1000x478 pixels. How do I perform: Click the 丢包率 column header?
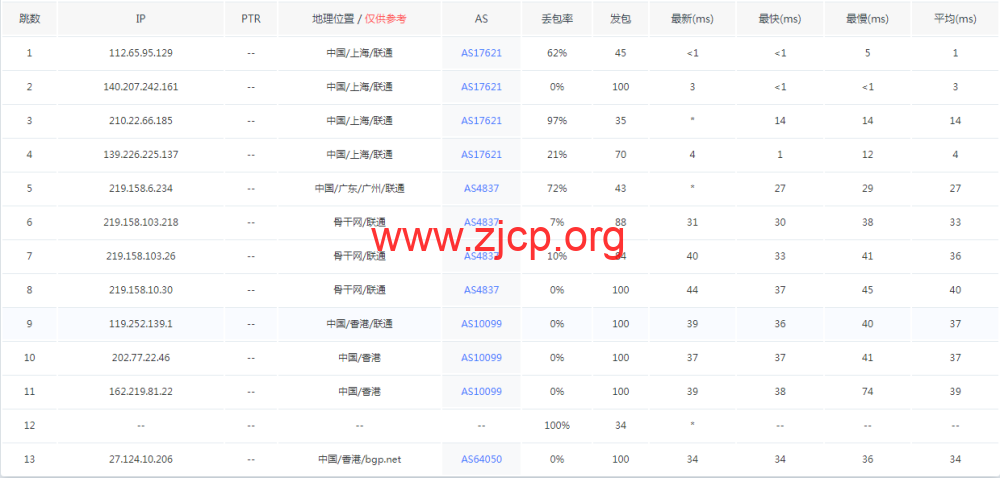coord(557,18)
